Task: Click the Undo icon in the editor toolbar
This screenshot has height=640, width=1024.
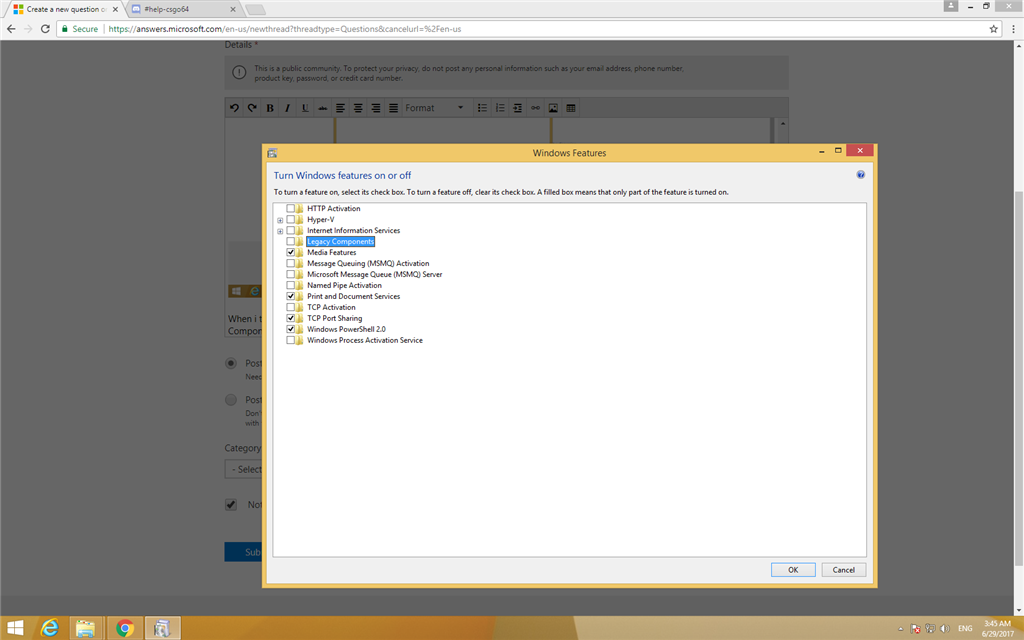Action: click(x=234, y=108)
